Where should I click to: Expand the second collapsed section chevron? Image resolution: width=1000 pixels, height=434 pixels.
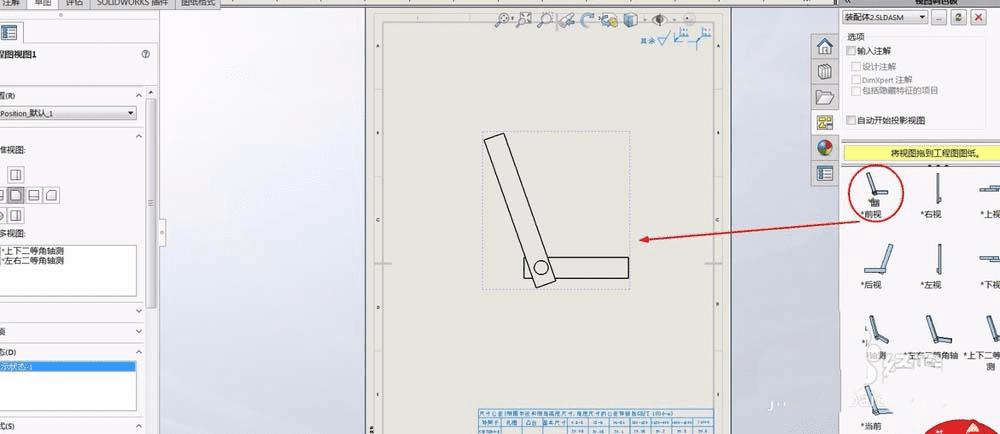140,331
